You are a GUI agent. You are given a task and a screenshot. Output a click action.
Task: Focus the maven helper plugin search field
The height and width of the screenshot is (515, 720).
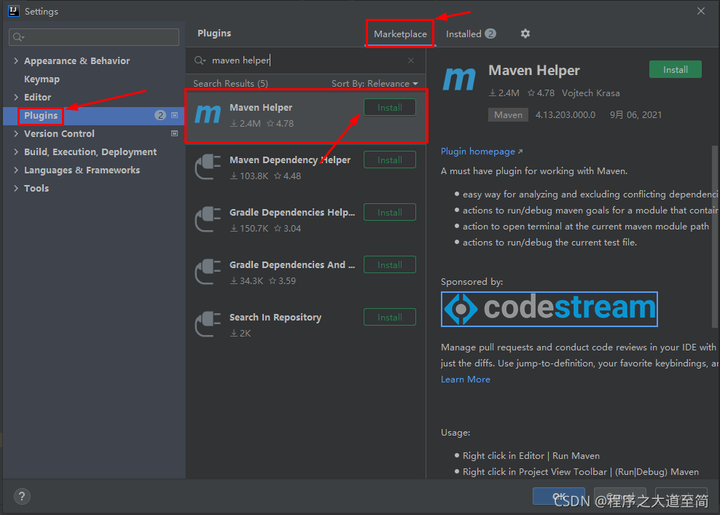coord(305,61)
